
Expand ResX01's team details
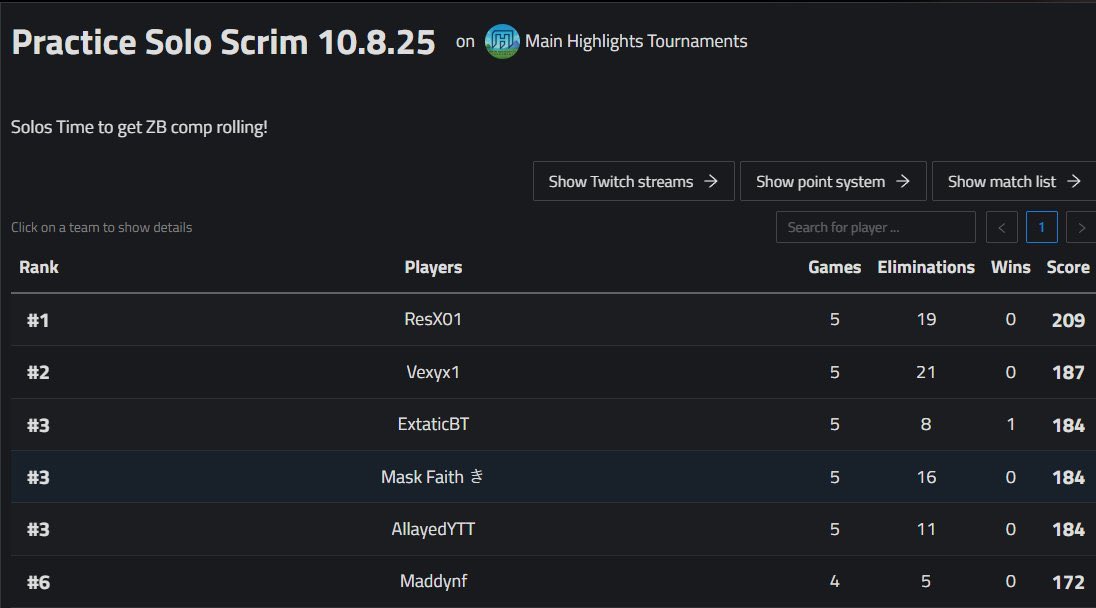tap(433, 318)
